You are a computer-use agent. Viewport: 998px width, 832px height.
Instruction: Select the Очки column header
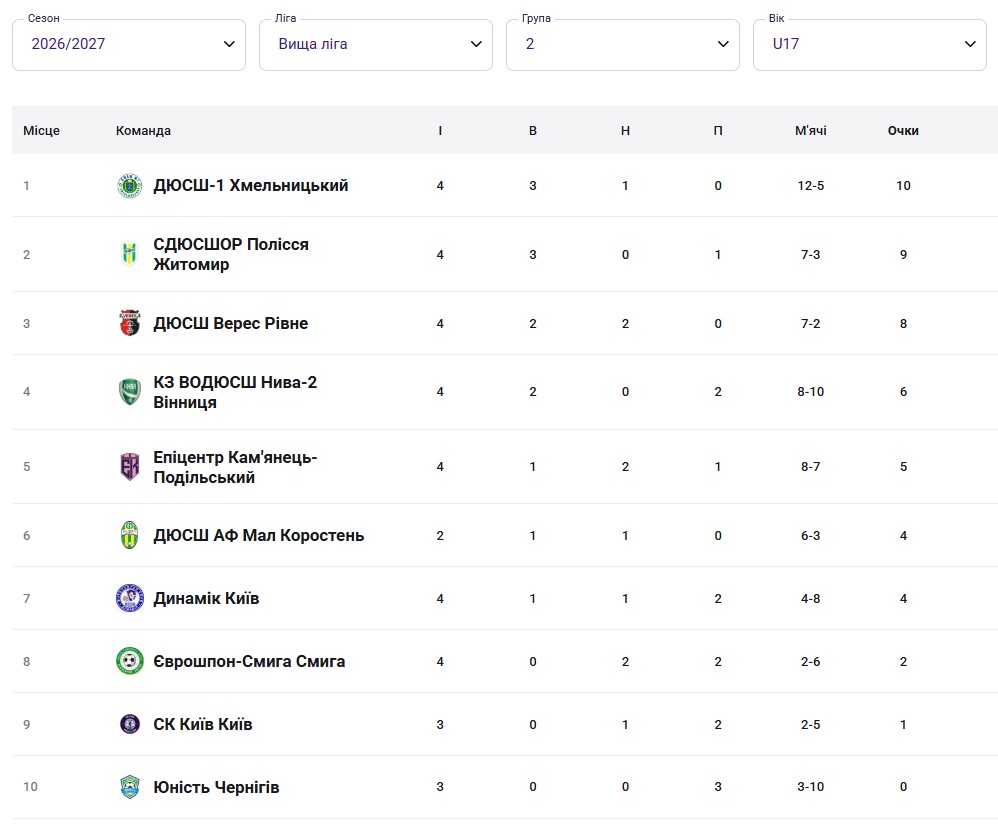pos(903,130)
